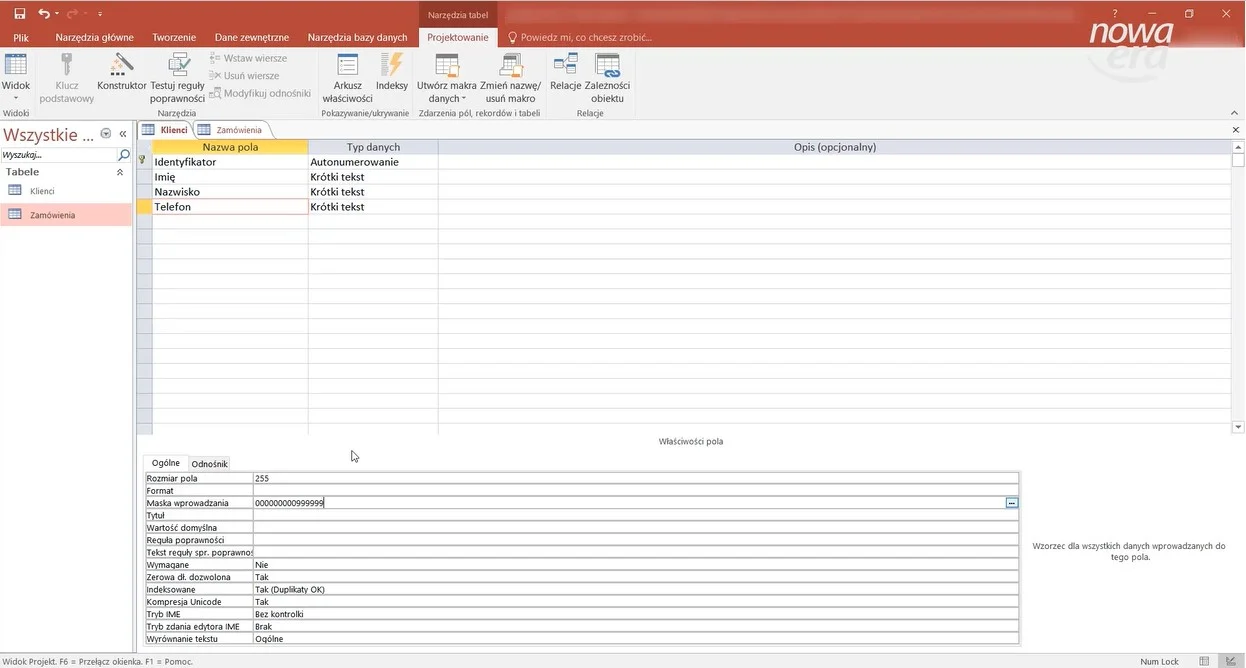Click the input mask builder ellipsis button
This screenshot has width=1246, height=668.
click(x=1012, y=503)
